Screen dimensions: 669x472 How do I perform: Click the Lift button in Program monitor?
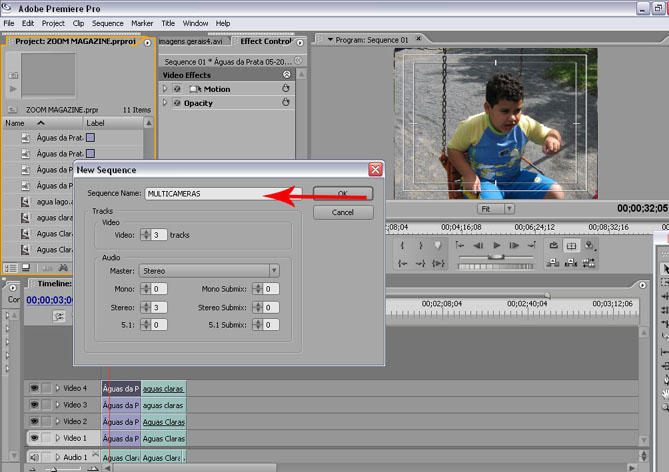pos(552,263)
